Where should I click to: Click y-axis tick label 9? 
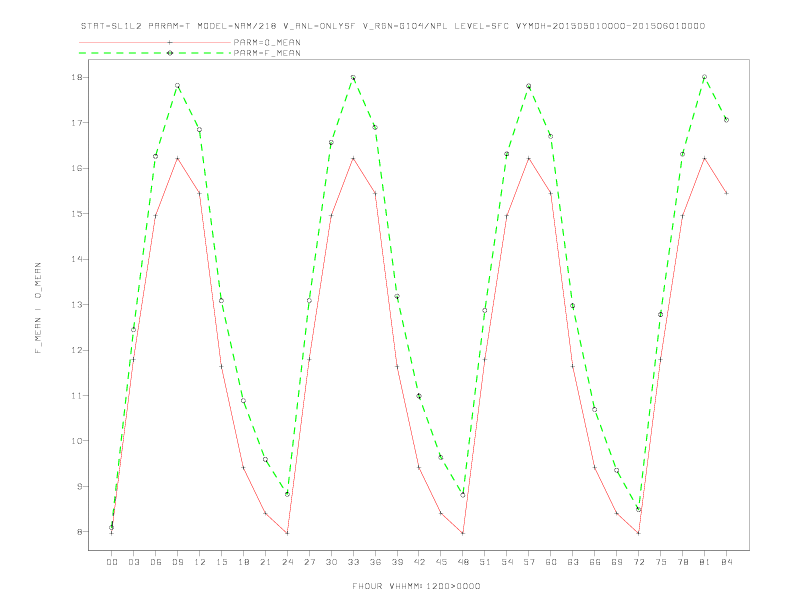point(79,486)
